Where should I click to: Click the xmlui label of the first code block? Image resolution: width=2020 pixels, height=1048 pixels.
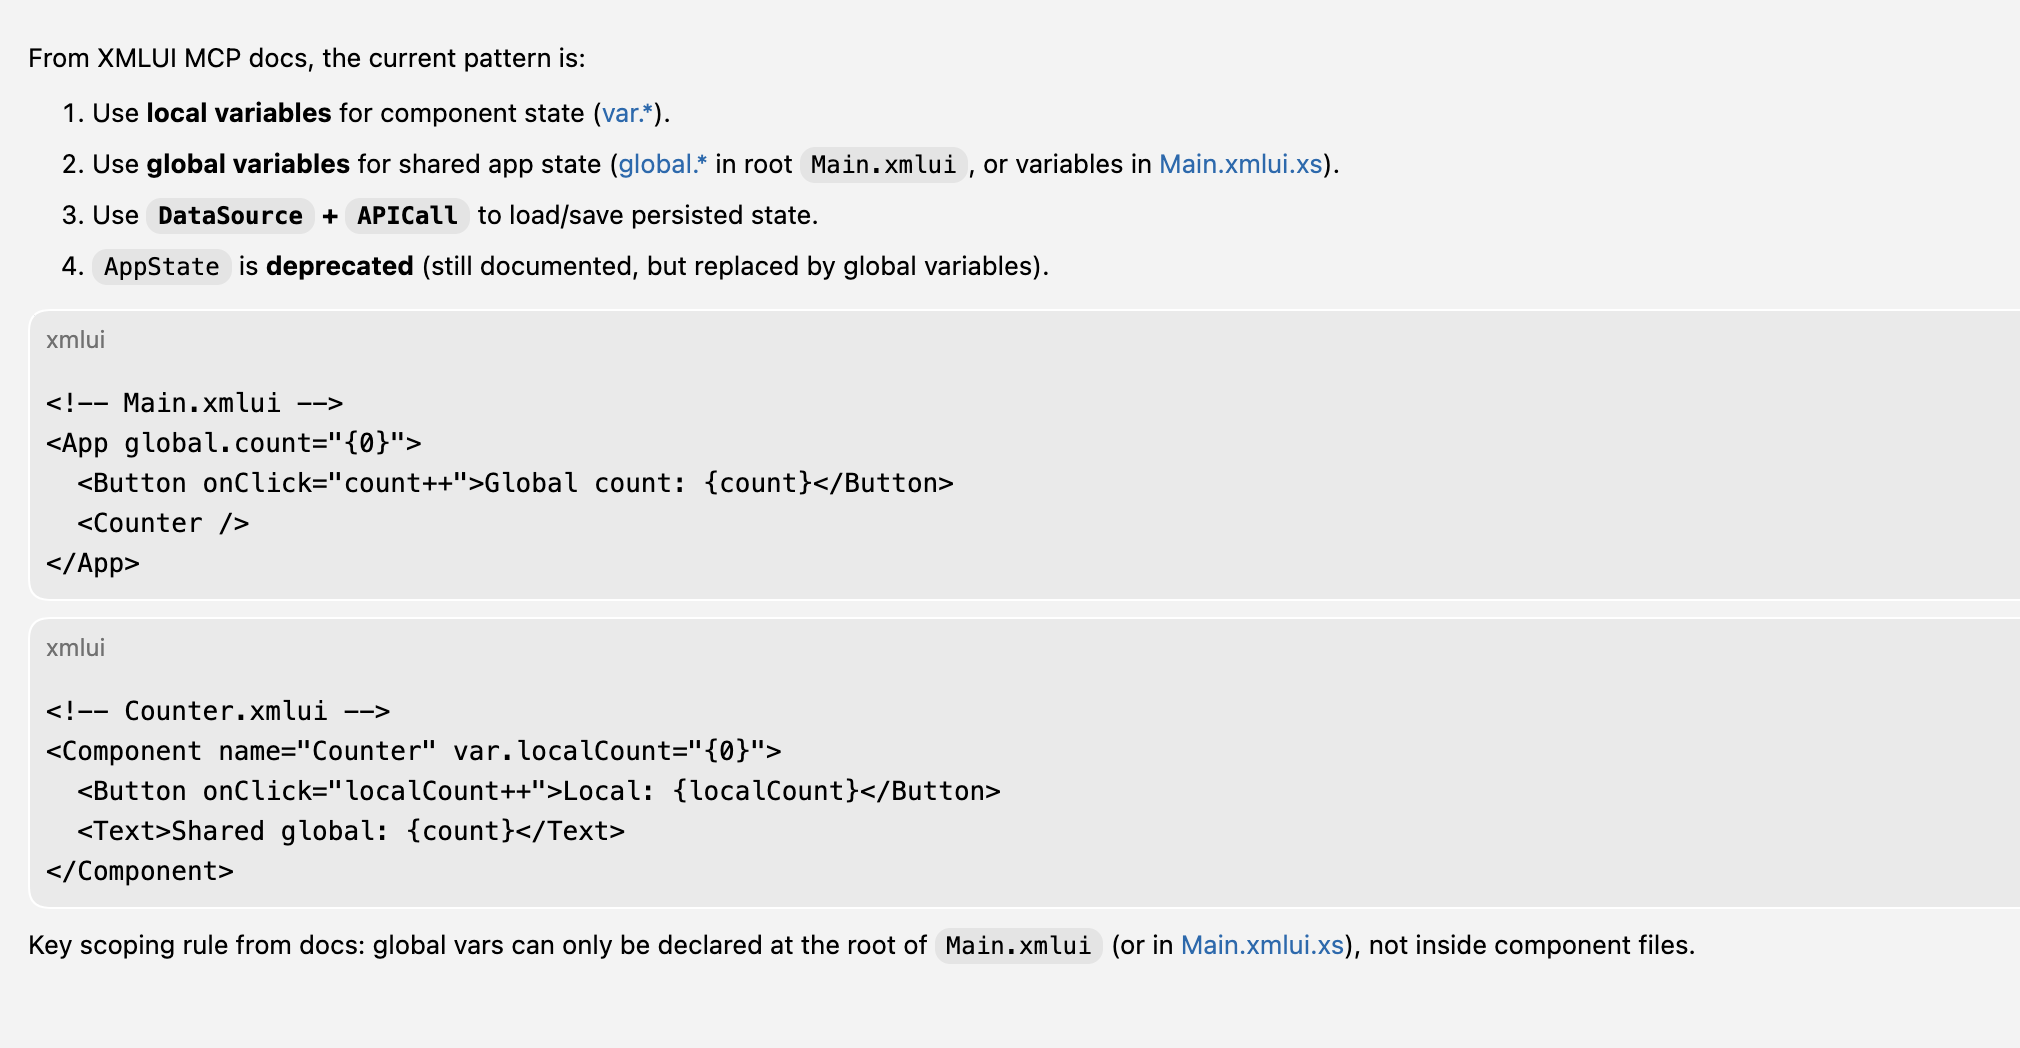point(75,340)
